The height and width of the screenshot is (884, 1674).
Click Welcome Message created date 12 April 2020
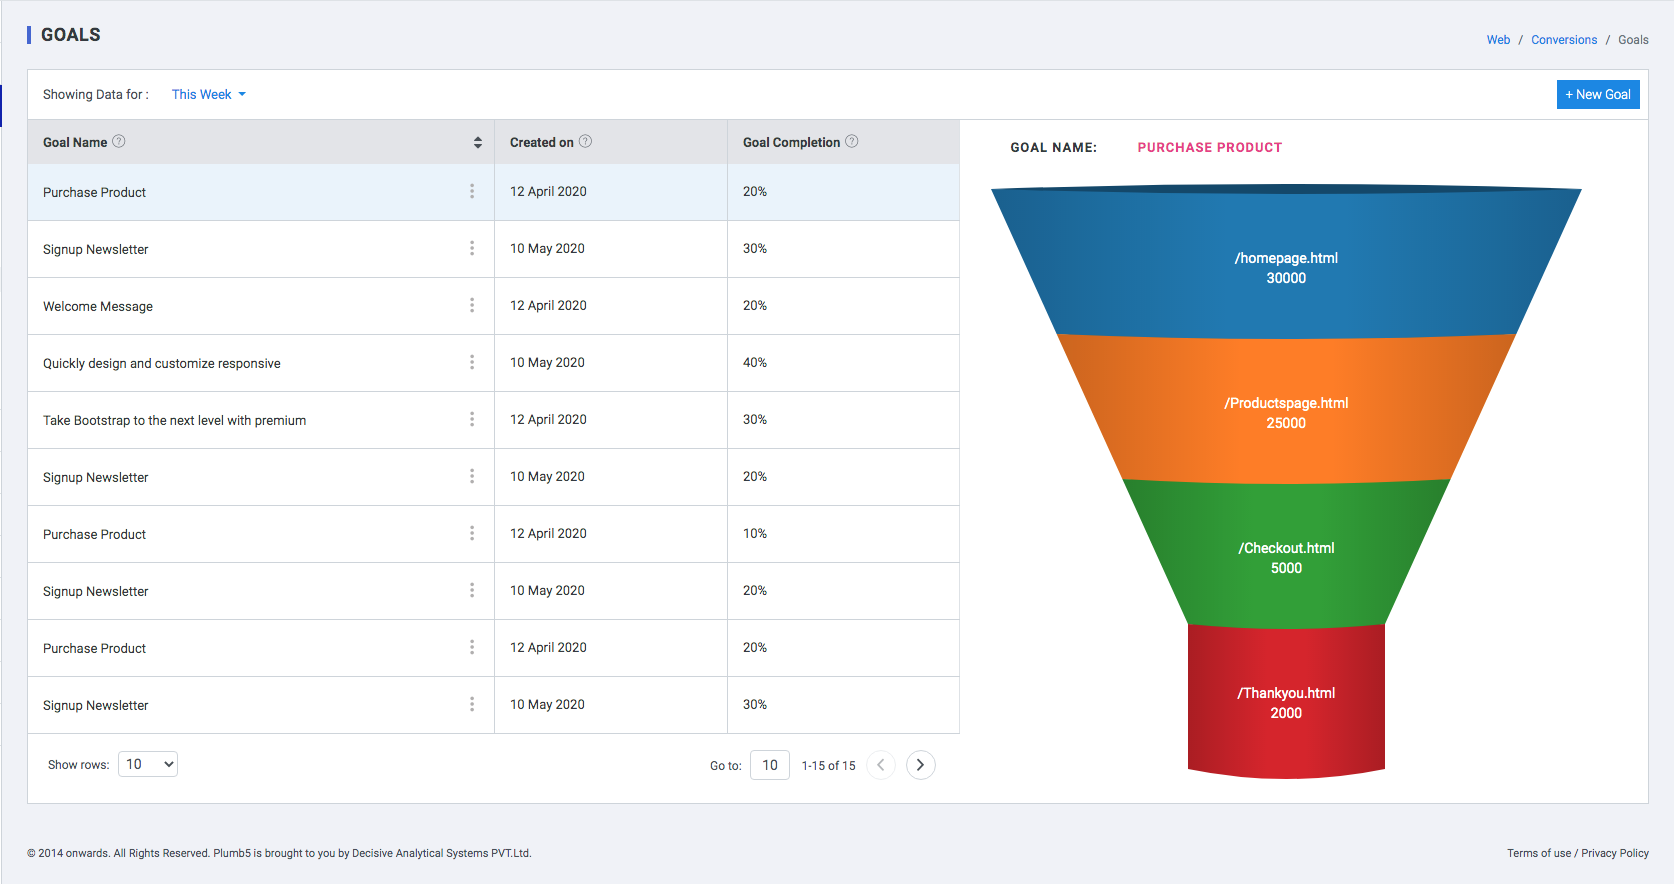[548, 305]
